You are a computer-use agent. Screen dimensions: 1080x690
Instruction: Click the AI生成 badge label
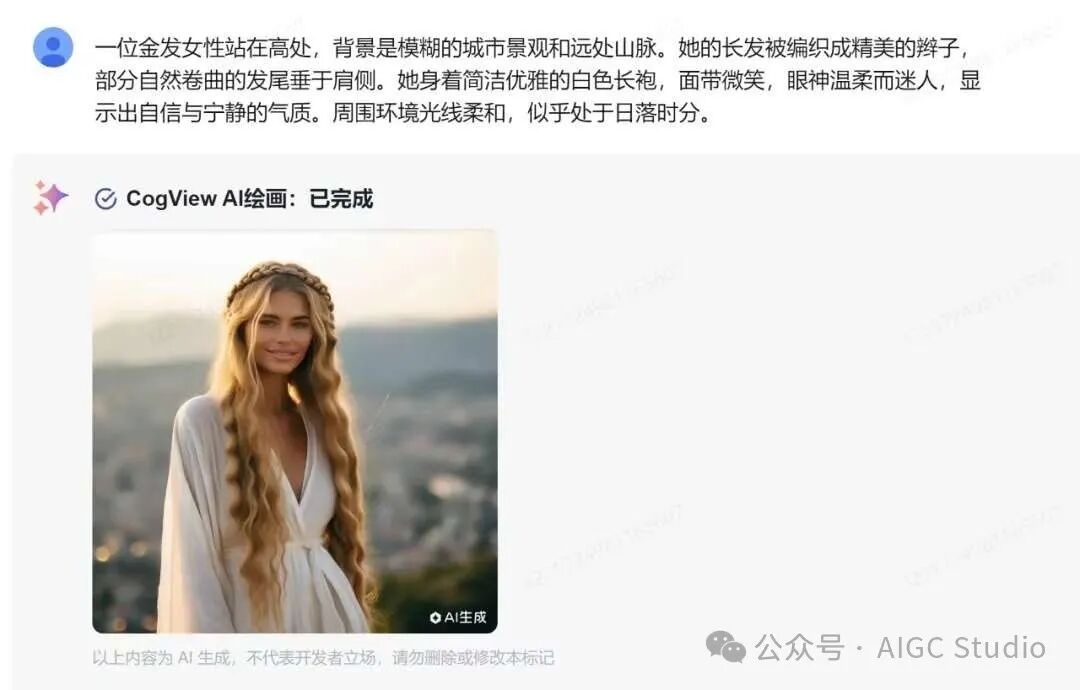click(x=465, y=617)
